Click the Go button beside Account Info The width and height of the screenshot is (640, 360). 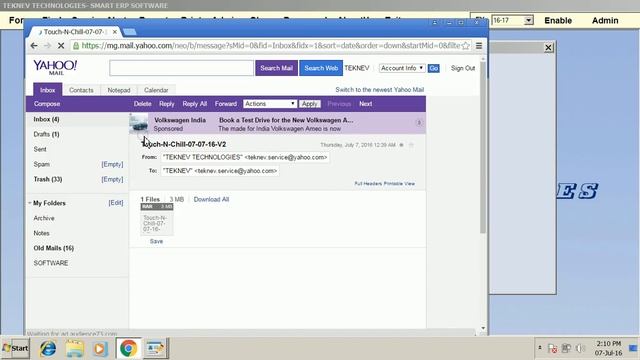pyautogui.click(x=433, y=68)
